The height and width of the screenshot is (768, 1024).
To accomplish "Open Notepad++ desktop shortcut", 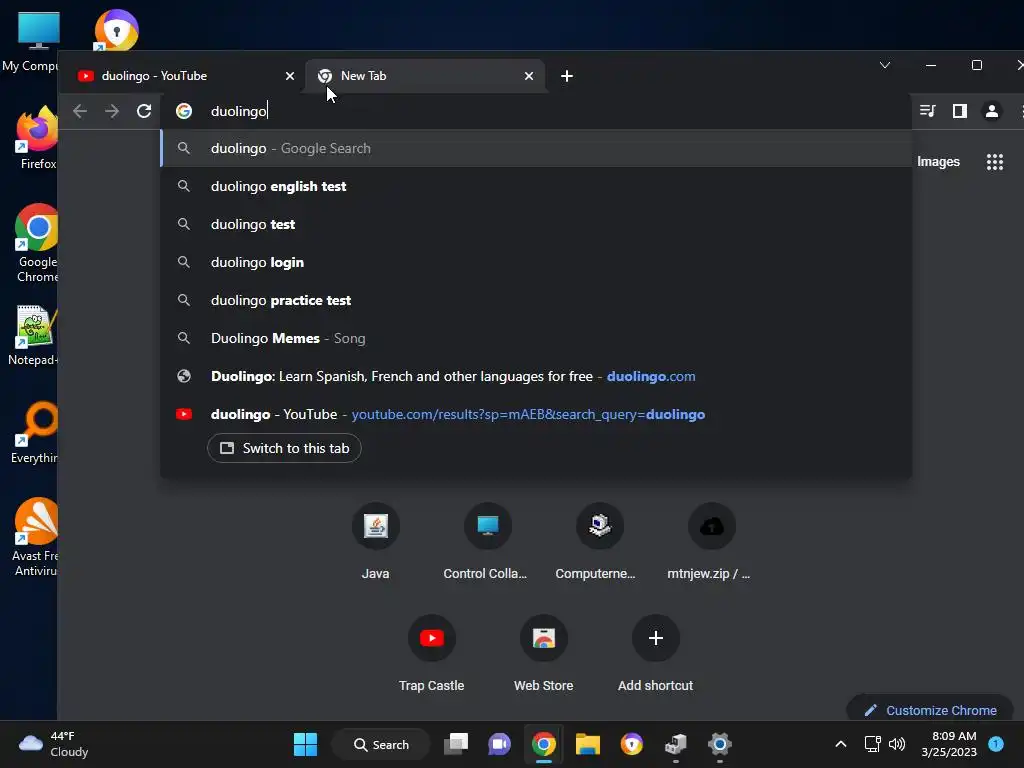I will point(33,334).
